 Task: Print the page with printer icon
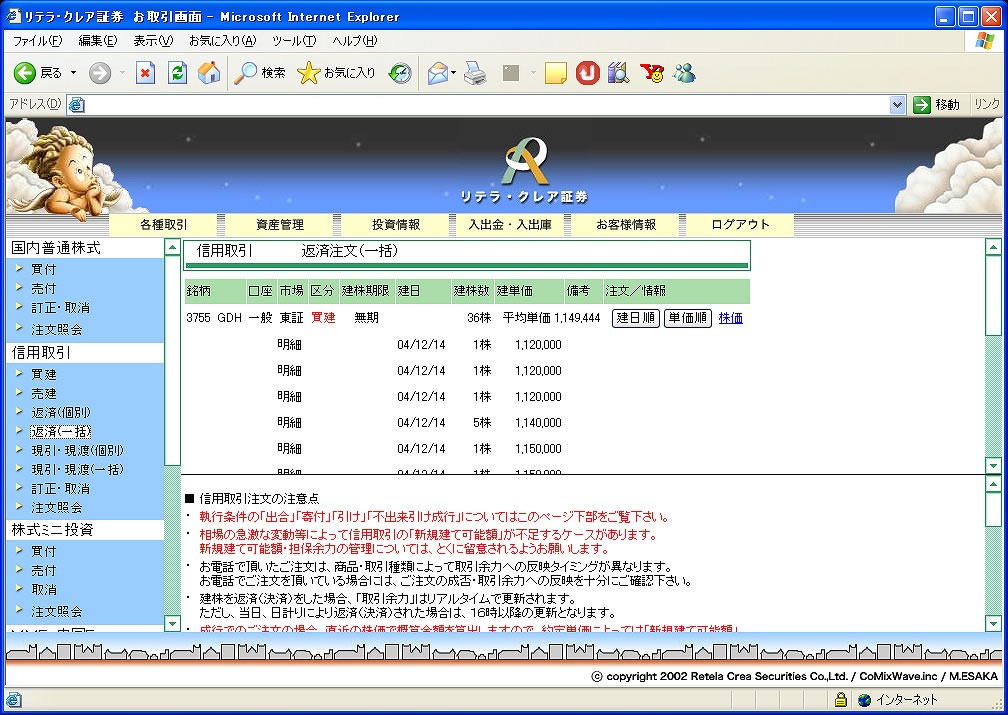[x=475, y=73]
